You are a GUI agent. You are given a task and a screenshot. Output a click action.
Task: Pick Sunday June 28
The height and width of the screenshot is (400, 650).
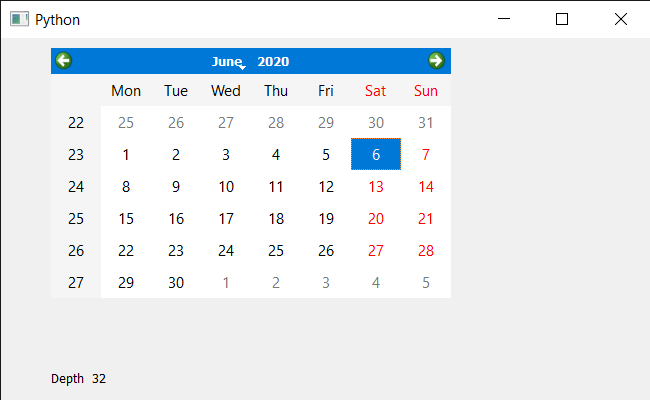(426, 250)
